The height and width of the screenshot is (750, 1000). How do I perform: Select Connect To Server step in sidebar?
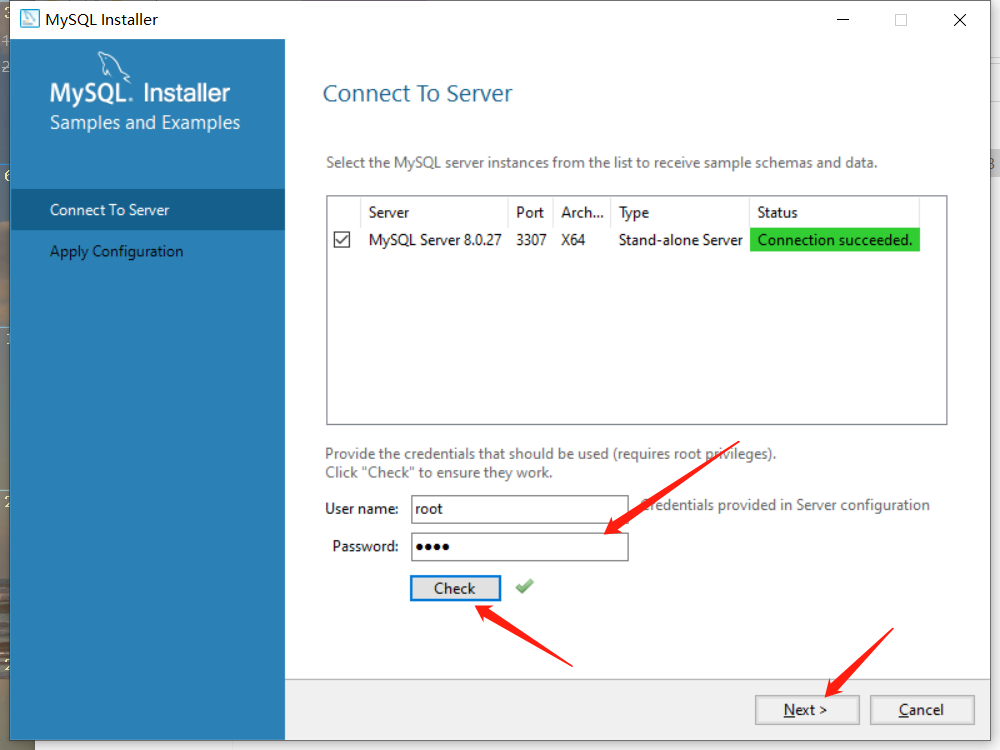(x=147, y=210)
